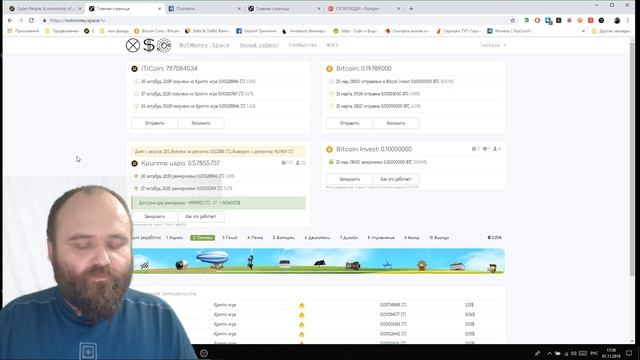Click the Chrome profile avatar icon
The height and width of the screenshot is (360, 640).
click(x=617, y=20)
